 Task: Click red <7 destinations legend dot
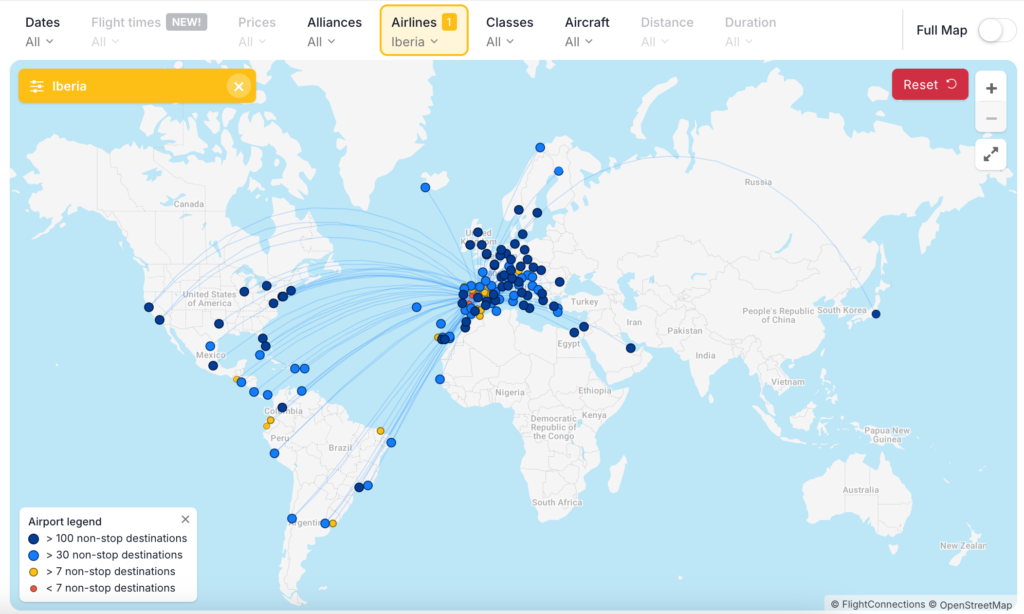click(33, 589)
